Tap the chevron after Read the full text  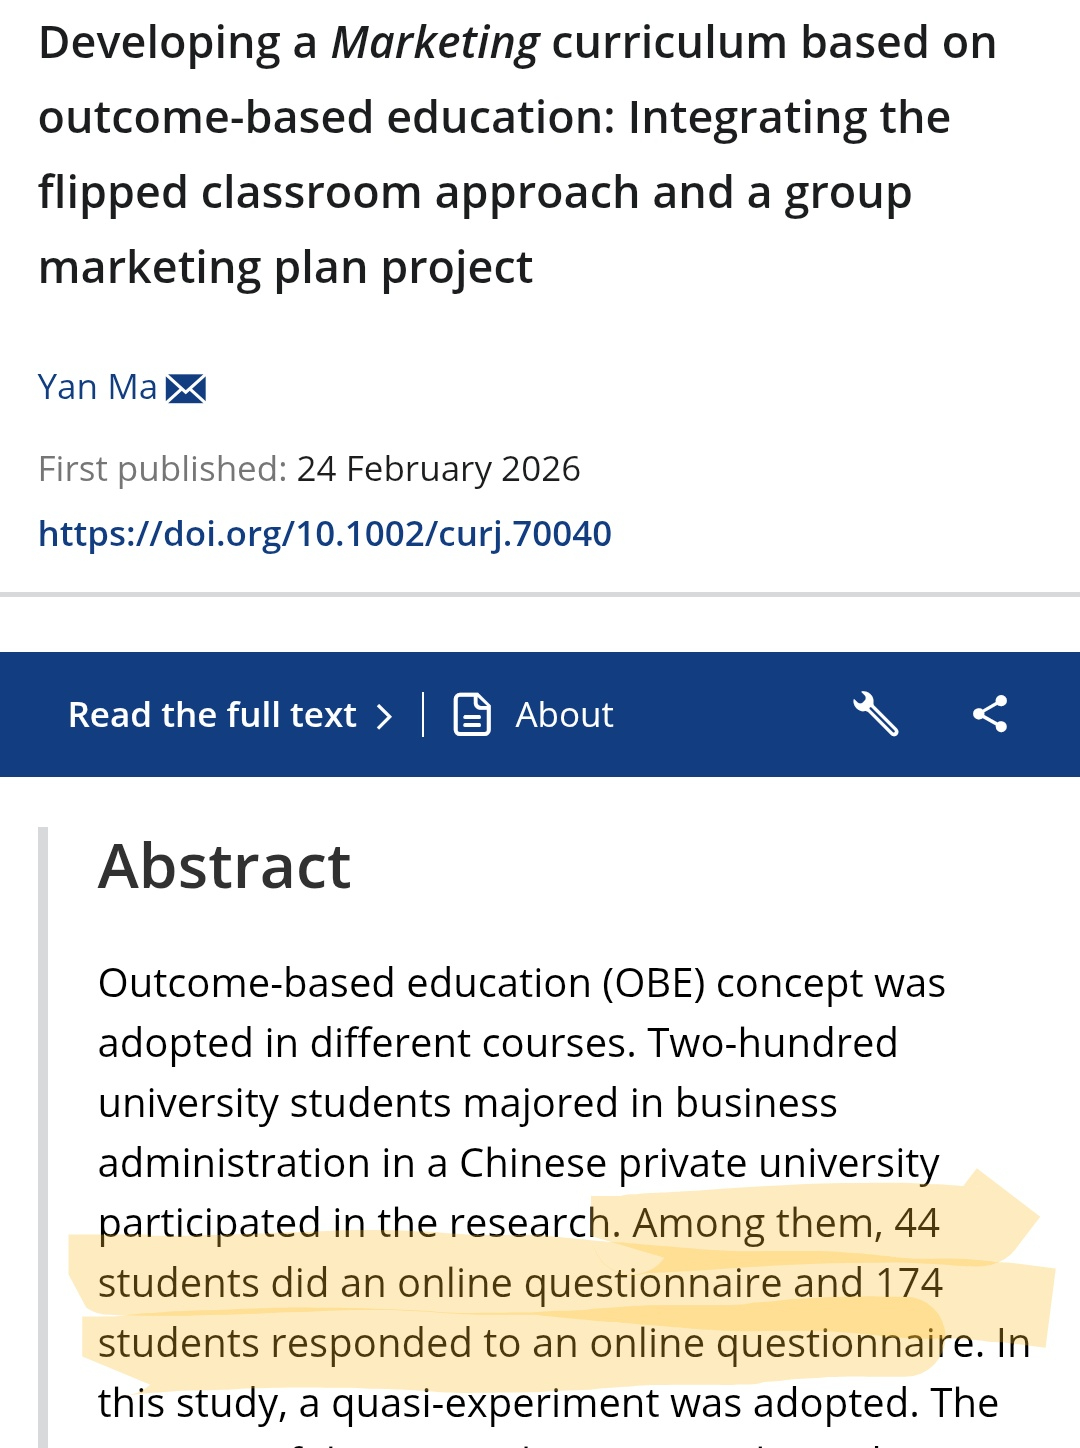384,716
